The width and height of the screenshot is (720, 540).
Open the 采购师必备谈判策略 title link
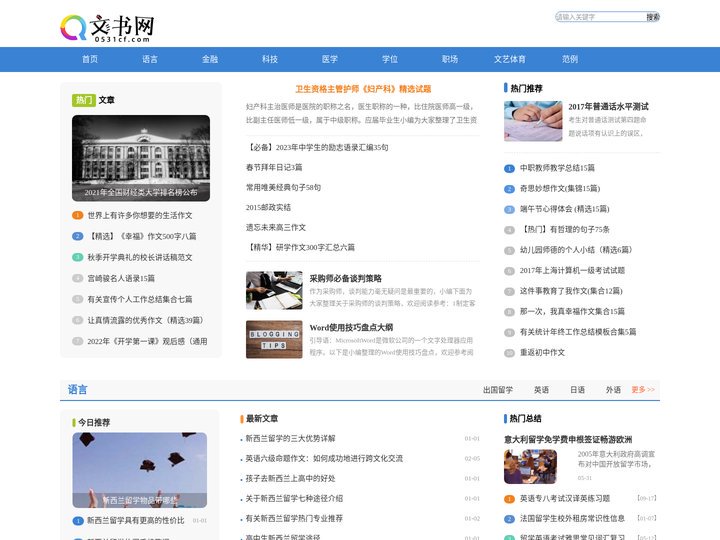(345, 278)
